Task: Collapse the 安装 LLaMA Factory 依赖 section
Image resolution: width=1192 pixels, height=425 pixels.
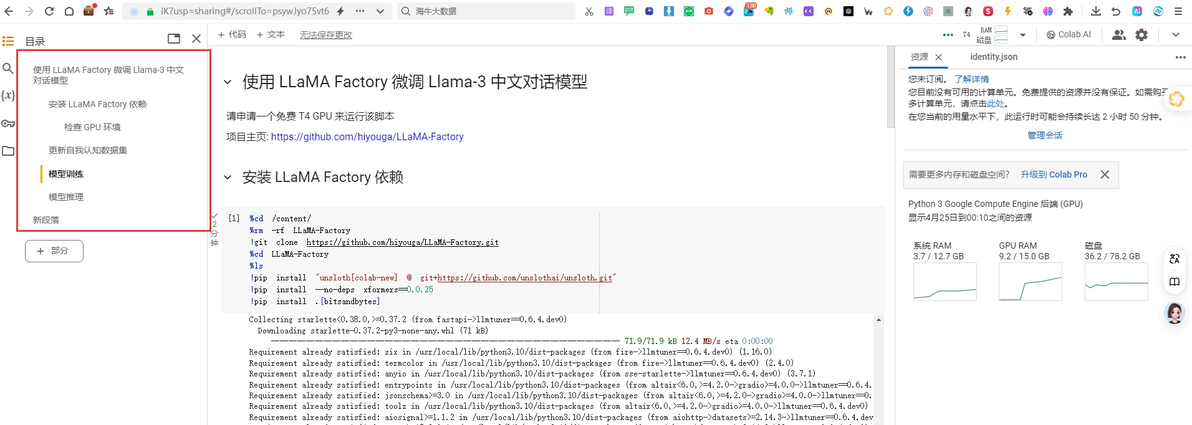Action: pyautogui.click(x=227, y=178)
